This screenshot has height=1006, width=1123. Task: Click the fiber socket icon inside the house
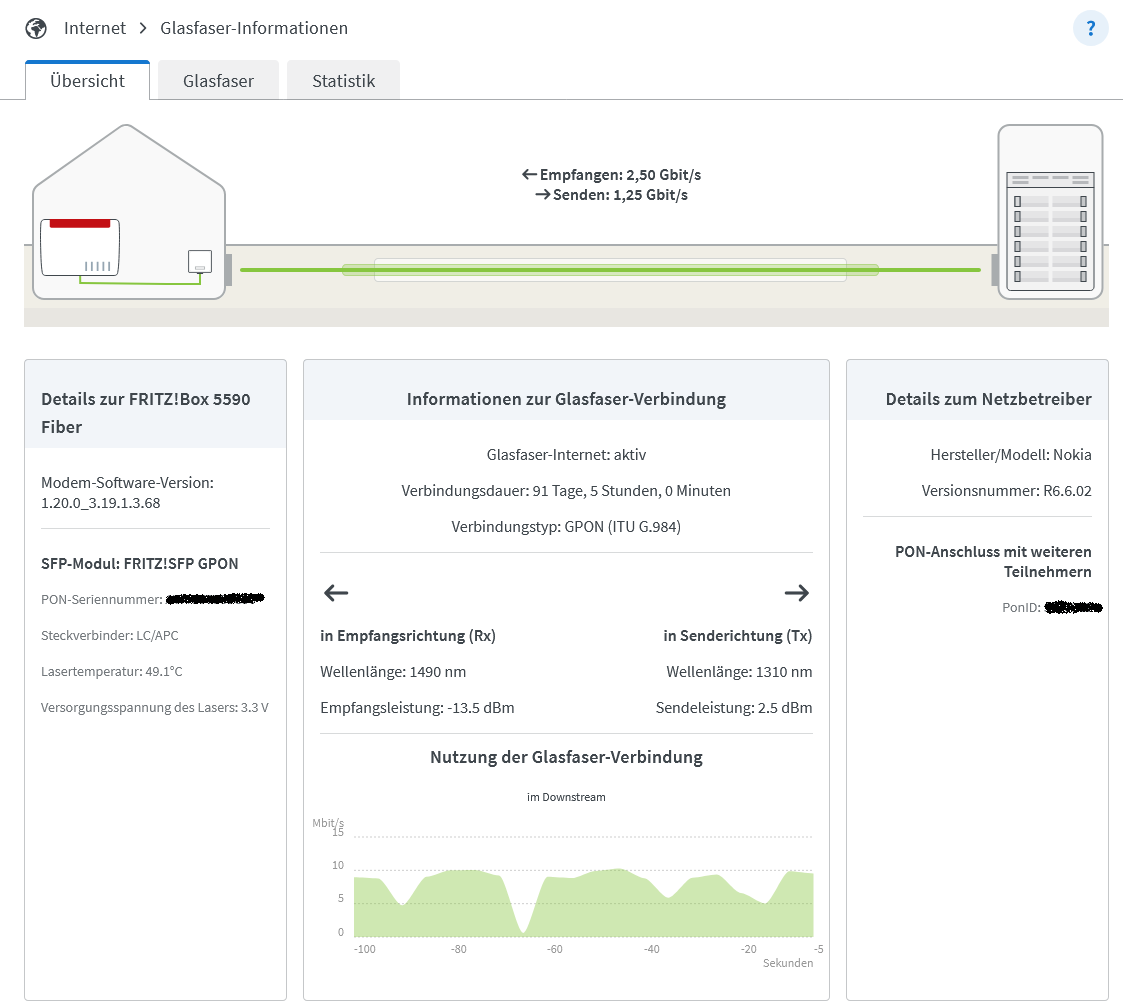pyautogui.click(x=200, y=262)
